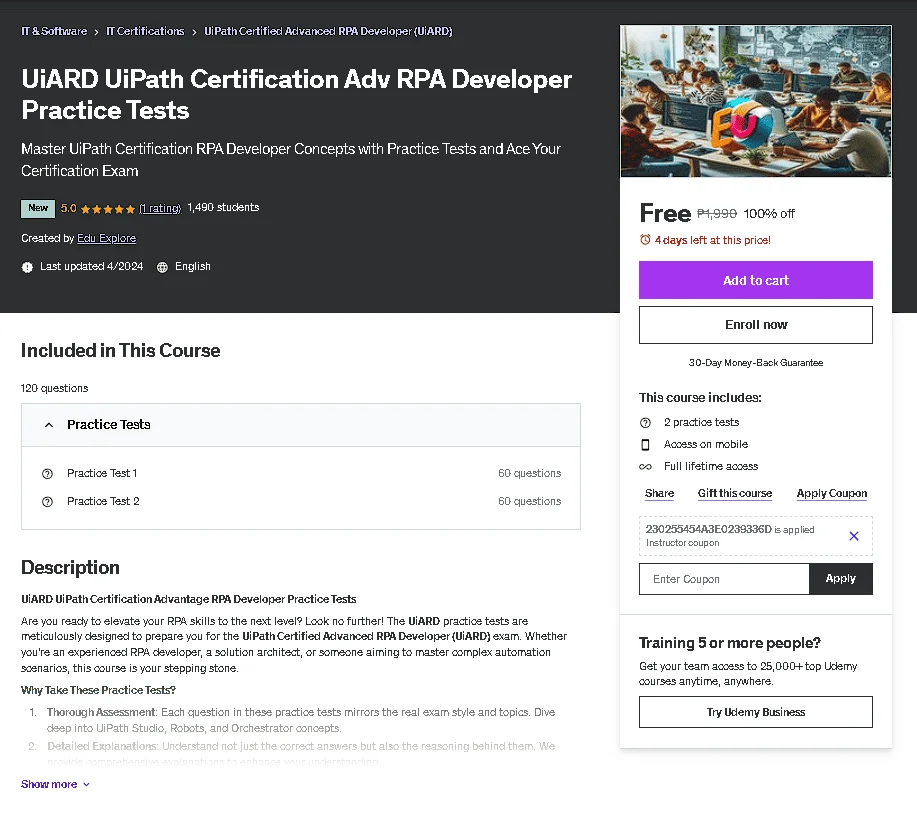Viewport: 917px width, 820px height.
Task: Gift this course
Action: pyautogui.click(x=735, y=493)
